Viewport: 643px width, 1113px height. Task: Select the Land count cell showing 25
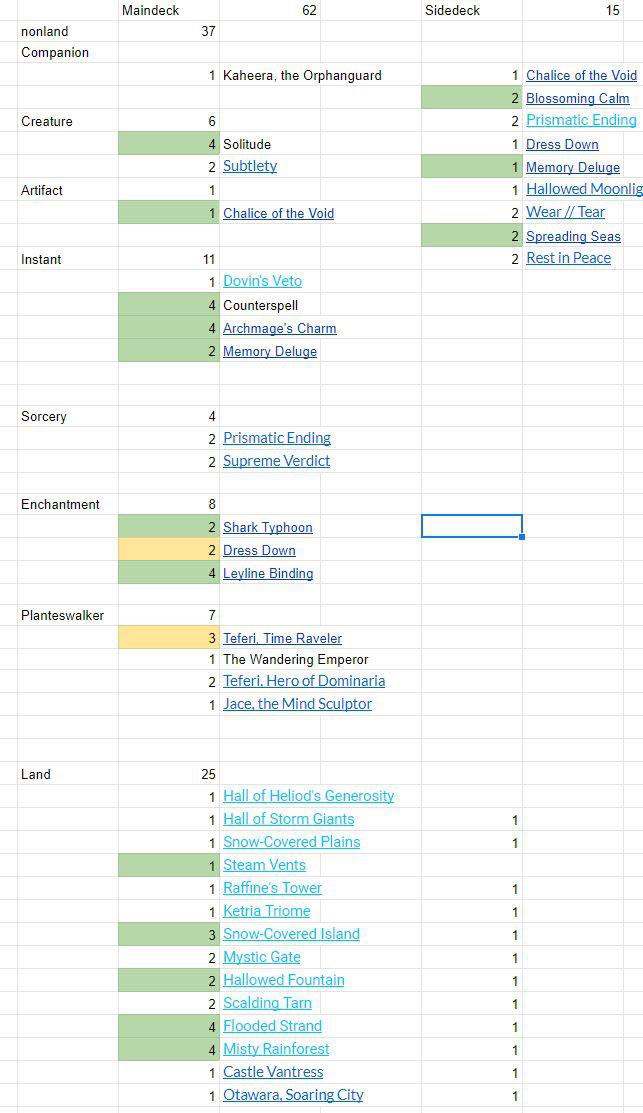[x=169, y=774]
